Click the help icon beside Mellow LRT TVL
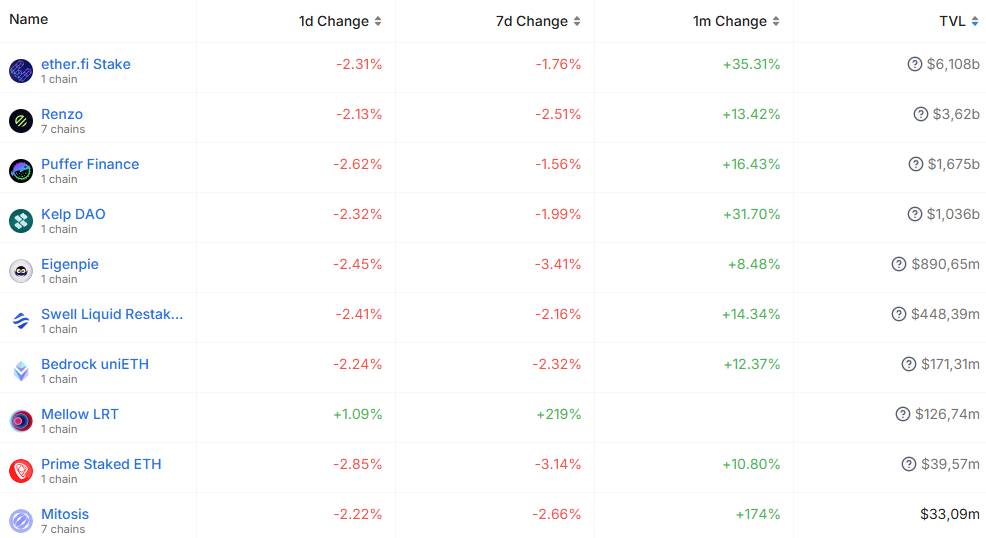Screen dimensions: 986x538 [903, 414]
